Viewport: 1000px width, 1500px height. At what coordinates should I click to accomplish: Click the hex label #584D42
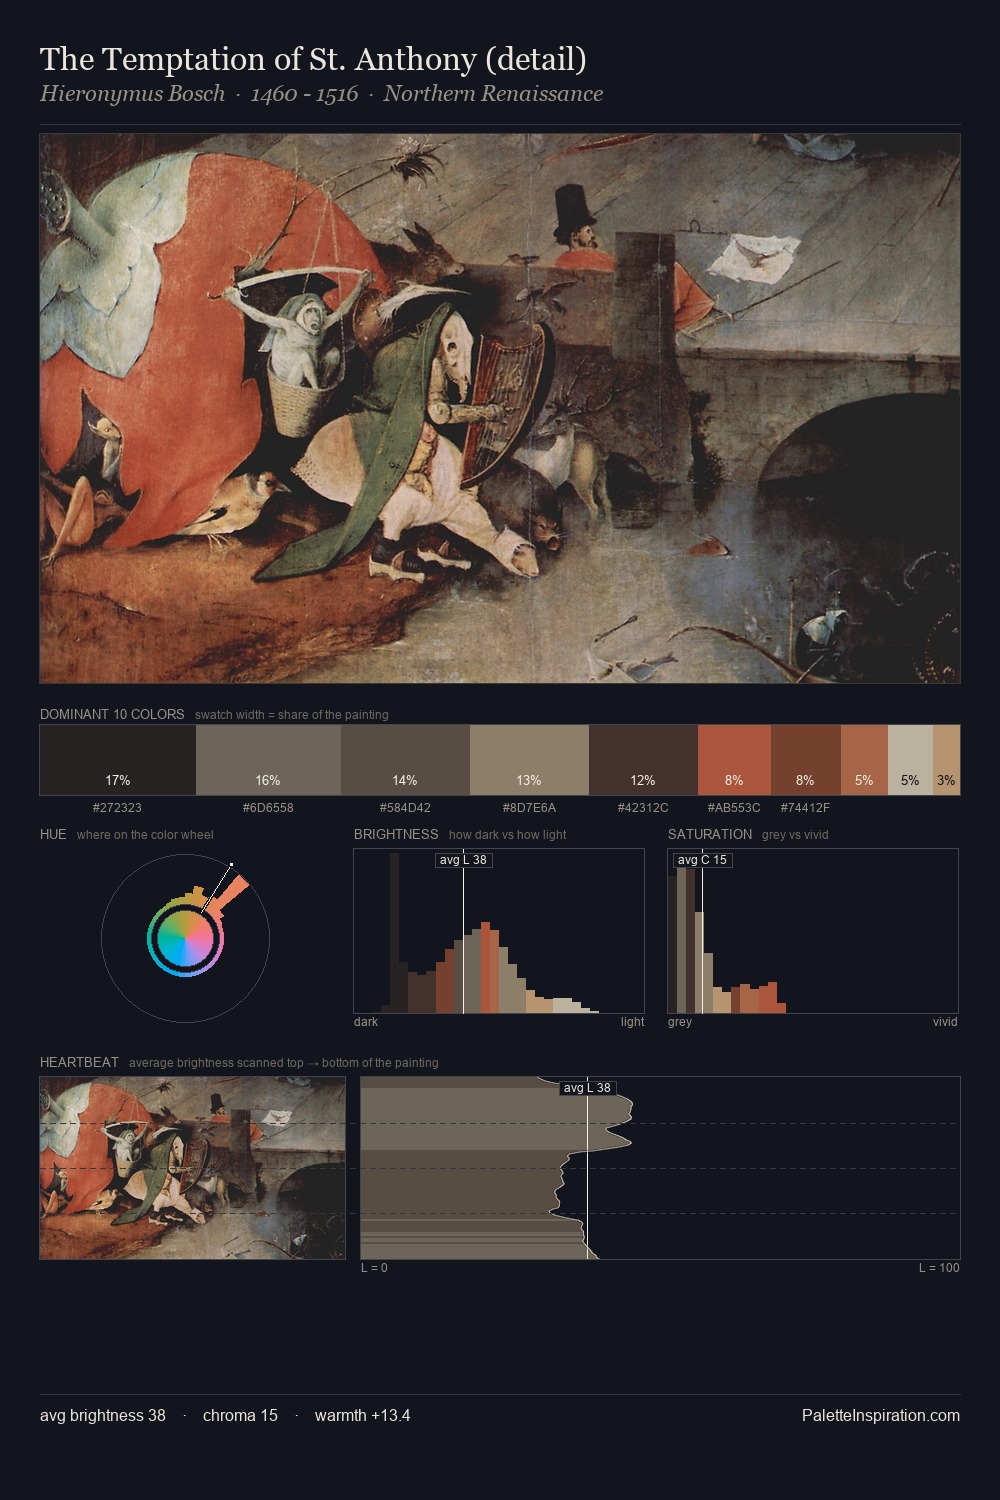pyautogui.click(x=405, y=808)
